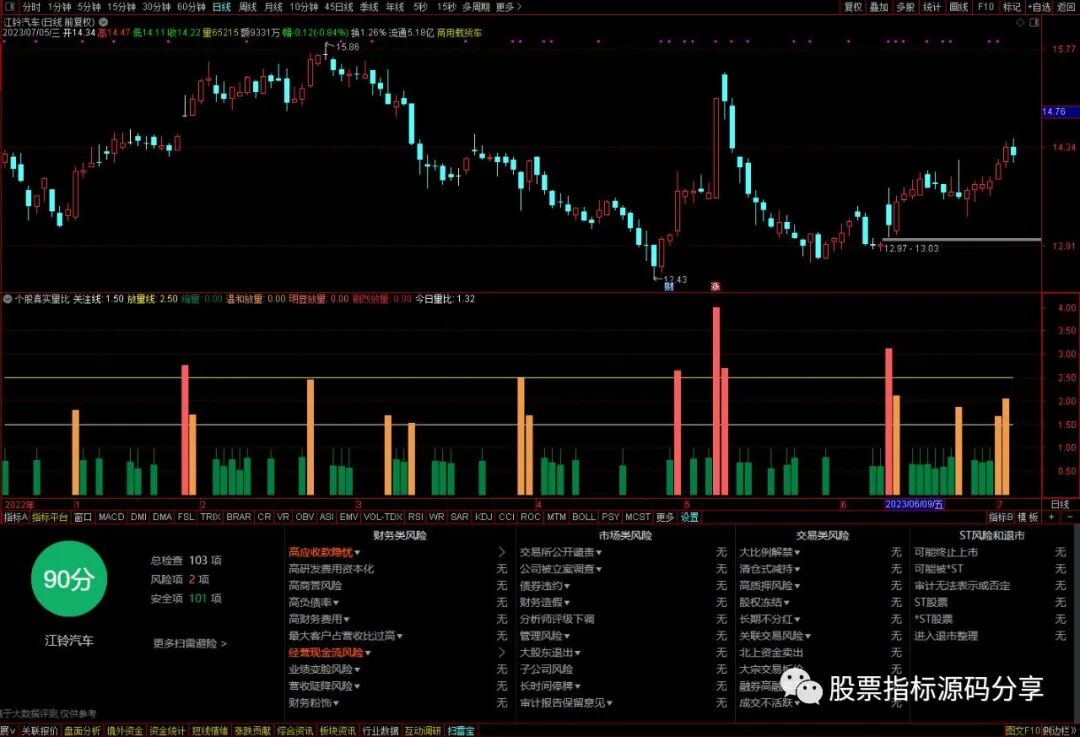1080x737 pixels.
Task: Expand 更多 periods in top bar
Action: [x=508, y=6]
